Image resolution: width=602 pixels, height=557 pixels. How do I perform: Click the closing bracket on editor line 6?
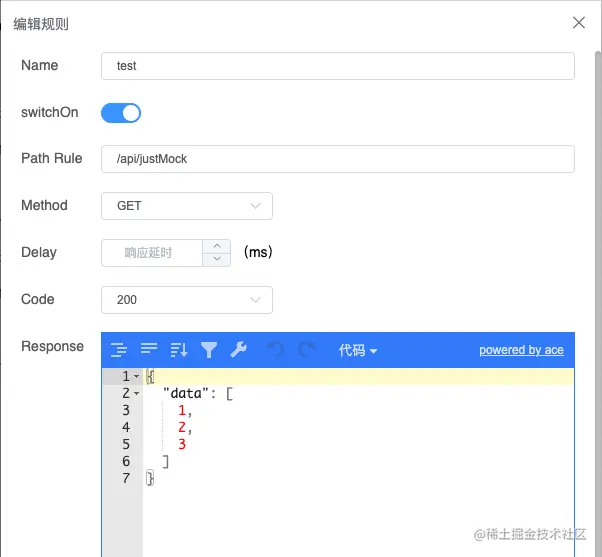(x=165, y=461)
